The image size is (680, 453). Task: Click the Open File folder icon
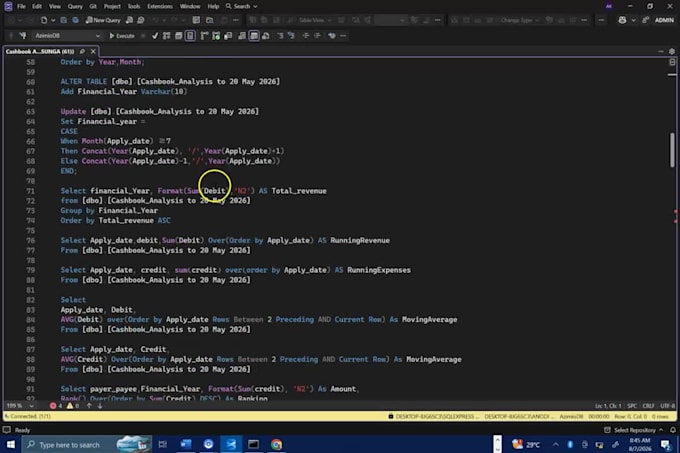point(209,20)
